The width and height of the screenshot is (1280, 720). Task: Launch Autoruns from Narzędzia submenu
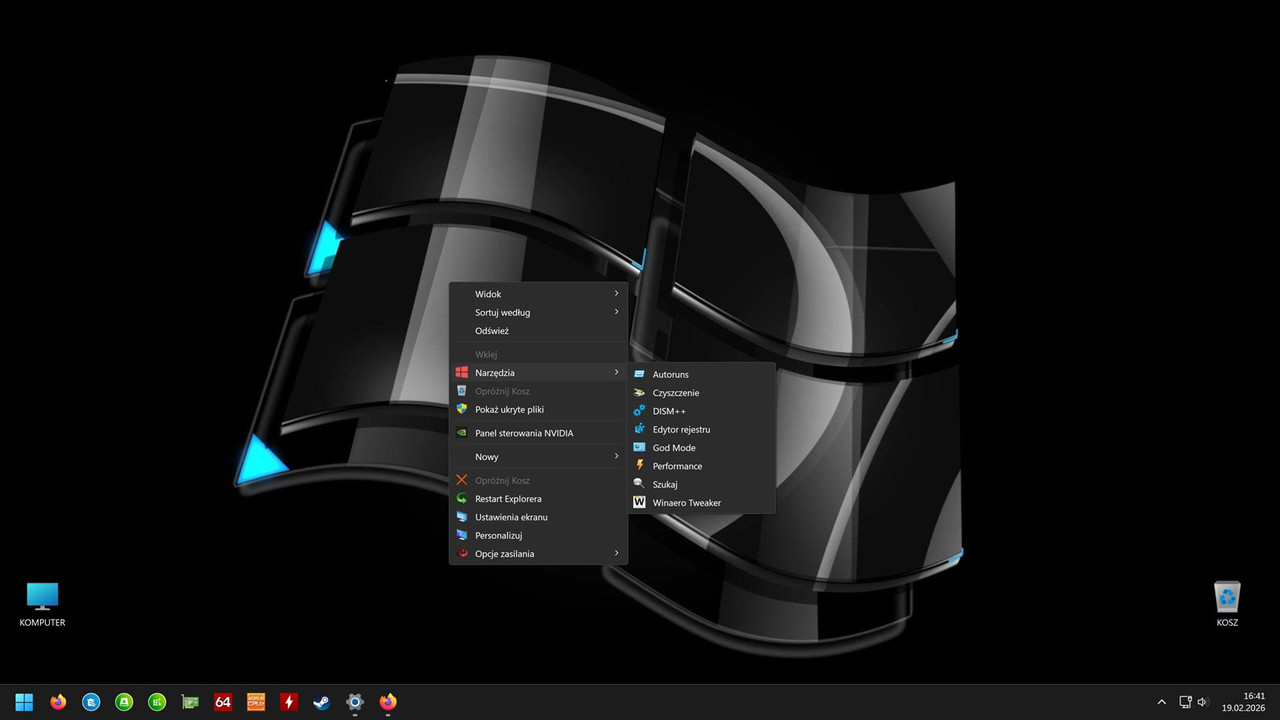pyautogui.click(x=702, y=374)
